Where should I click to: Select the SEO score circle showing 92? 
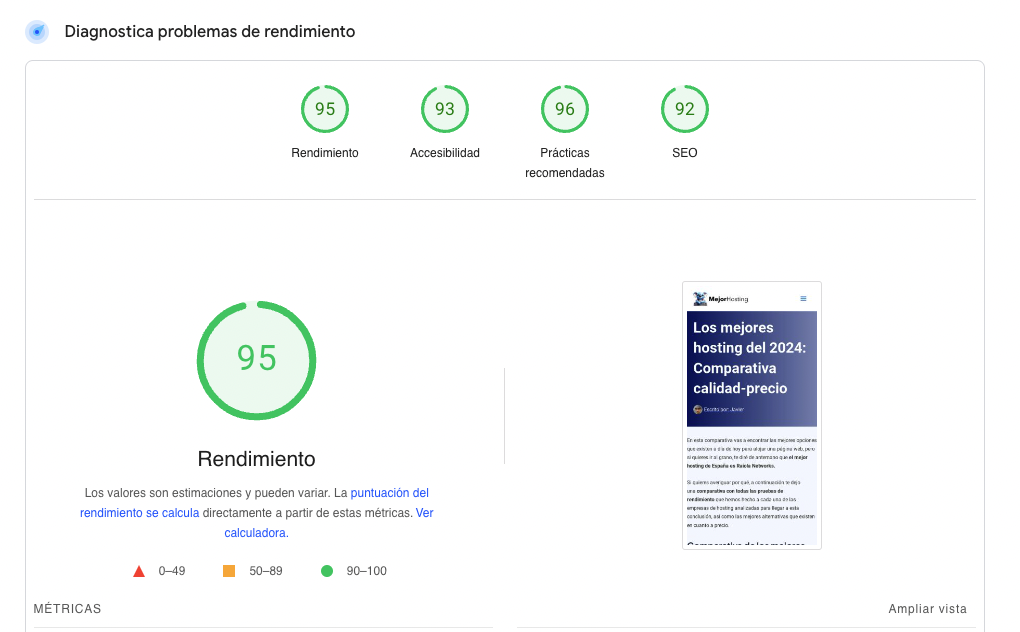pos(685,108)
